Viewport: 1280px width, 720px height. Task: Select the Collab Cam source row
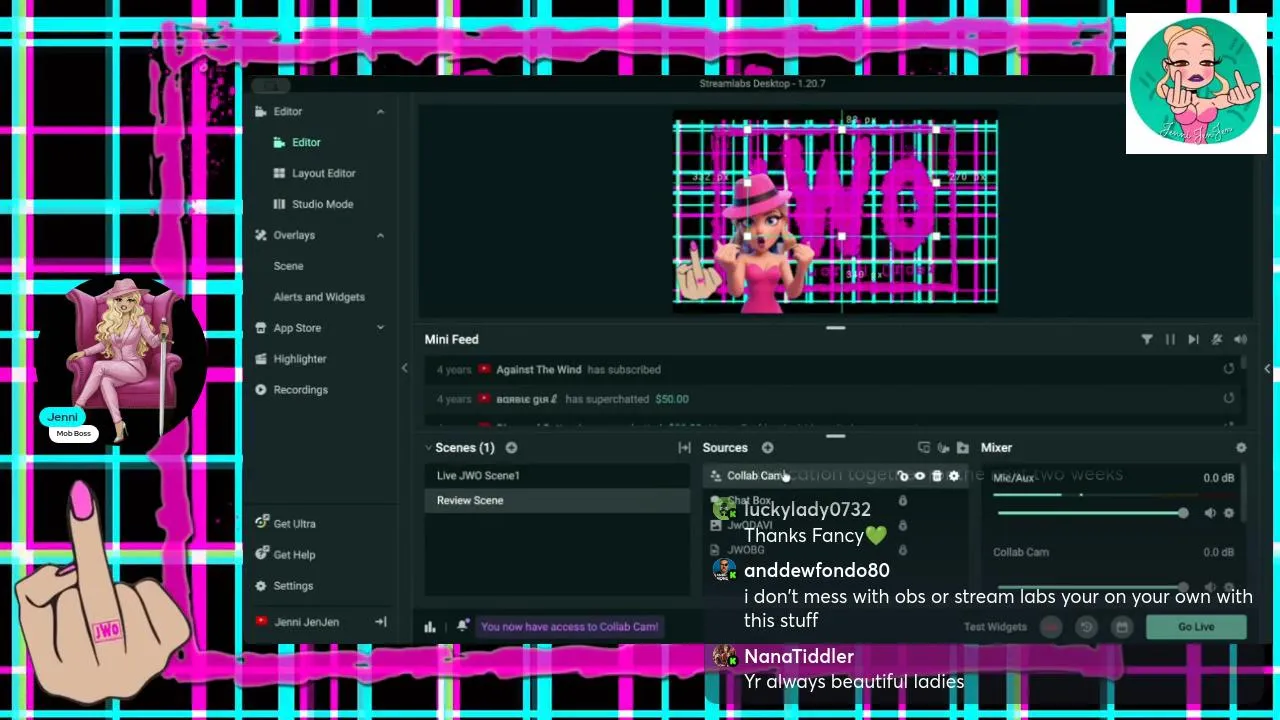pos(835,476)
